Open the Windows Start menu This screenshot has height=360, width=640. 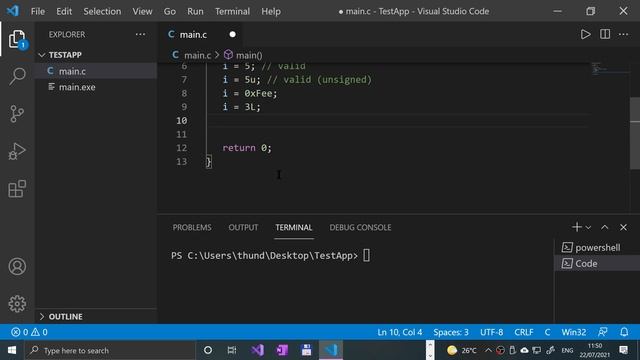click(x=11, y=350)
